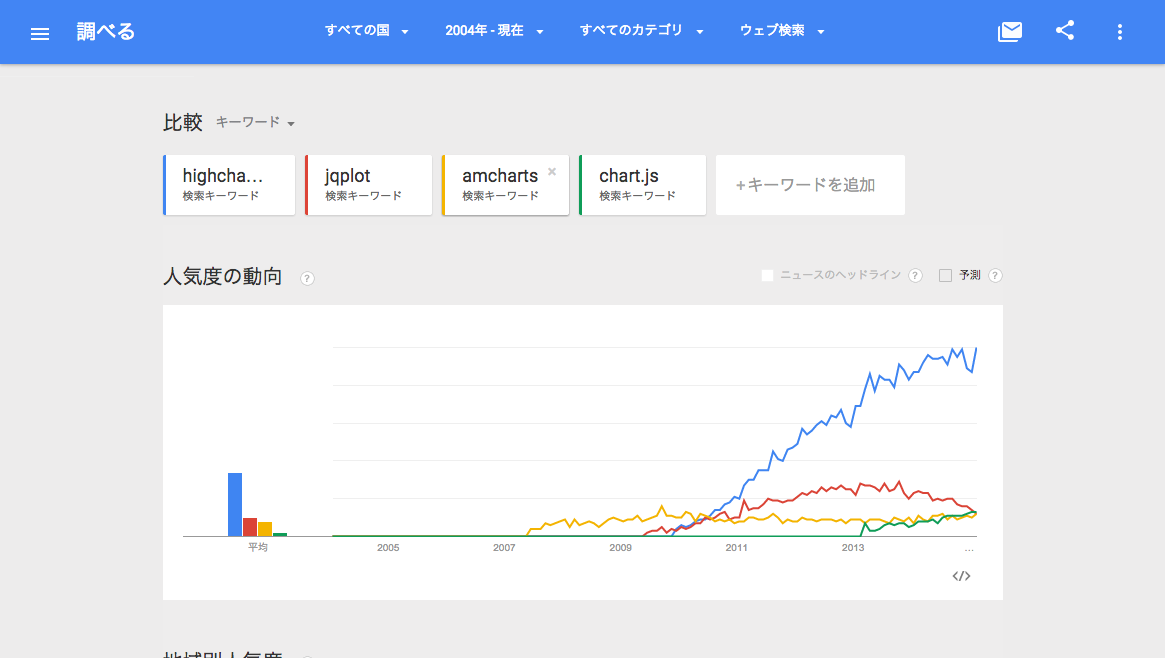Open the 人気度の動向 help icon
This screenshot has height=658, width=1165.
(x=306, y=277)
